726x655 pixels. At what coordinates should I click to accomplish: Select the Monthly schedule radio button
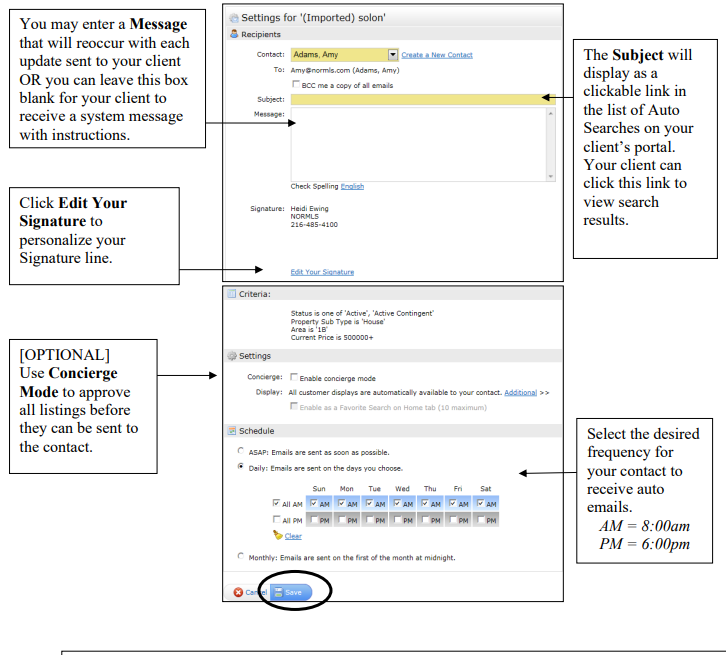[x=240, y=556]
